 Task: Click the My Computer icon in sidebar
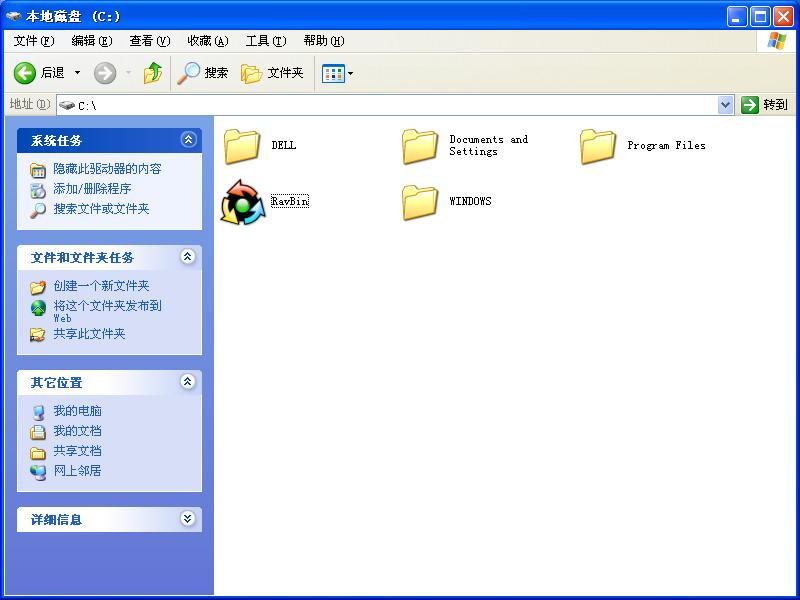point(38,412)
